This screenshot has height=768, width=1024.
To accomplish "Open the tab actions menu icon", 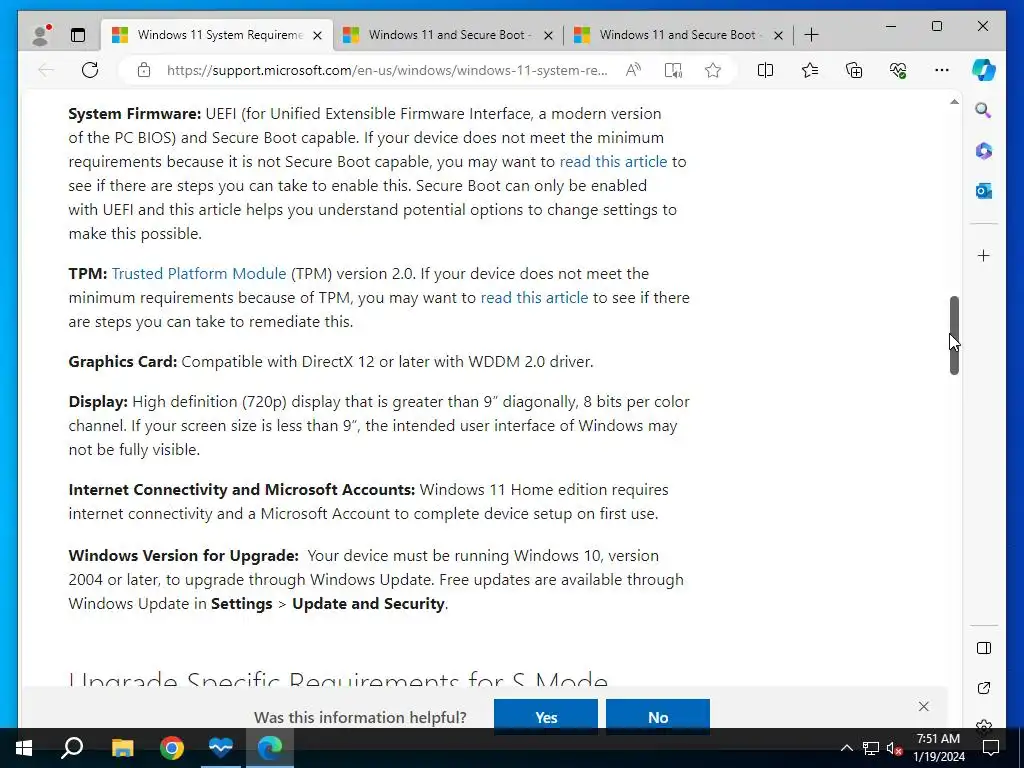I will (x=78, y=35).
